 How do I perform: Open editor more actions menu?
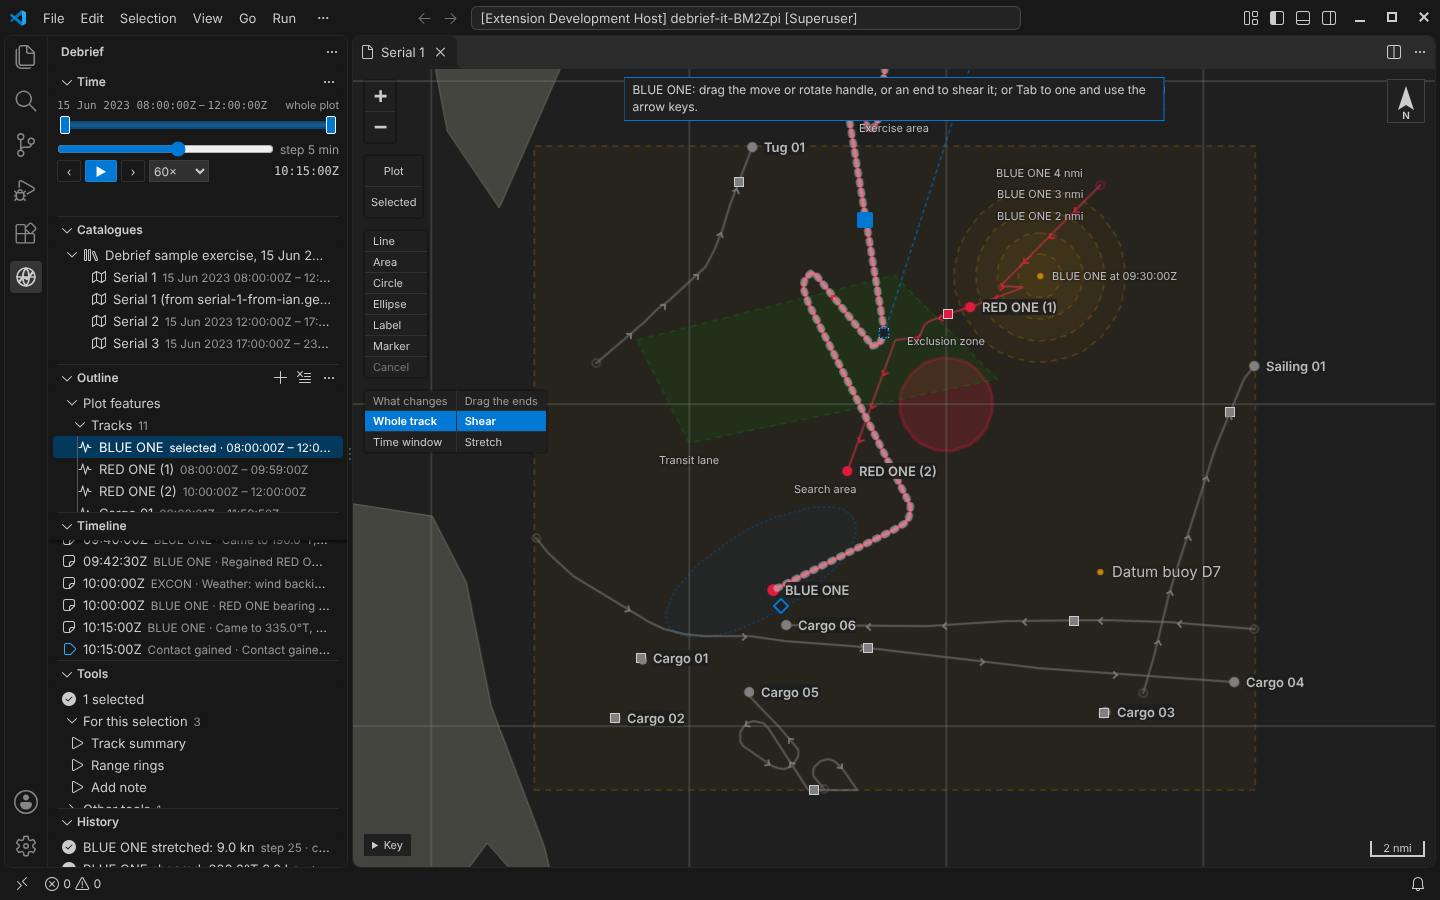pyautogui.click(x=1420, y=52)
